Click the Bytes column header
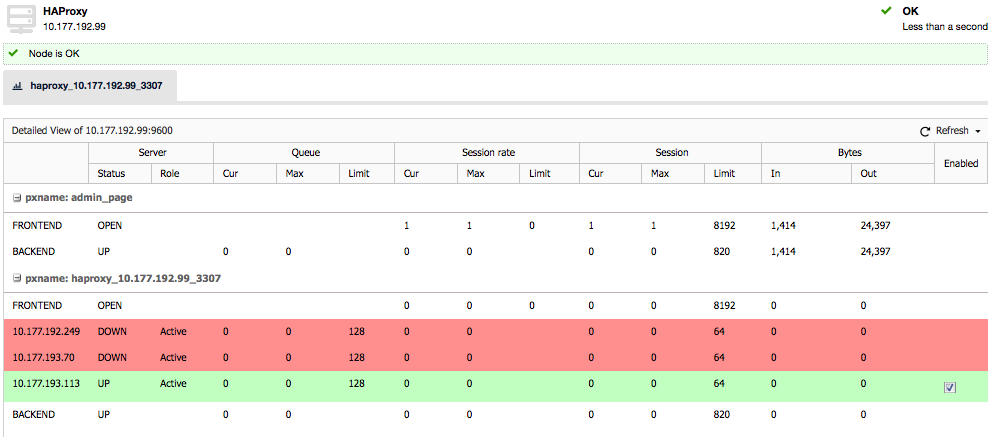 coord(848,153)
